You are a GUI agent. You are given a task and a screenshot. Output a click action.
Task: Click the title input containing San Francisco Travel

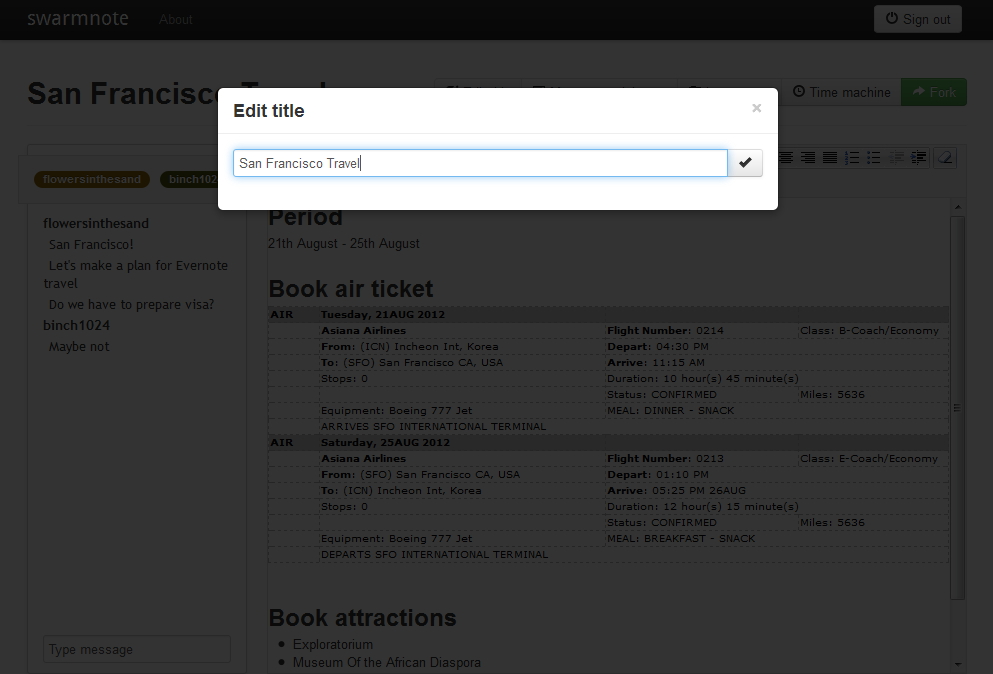pos(480,163)
